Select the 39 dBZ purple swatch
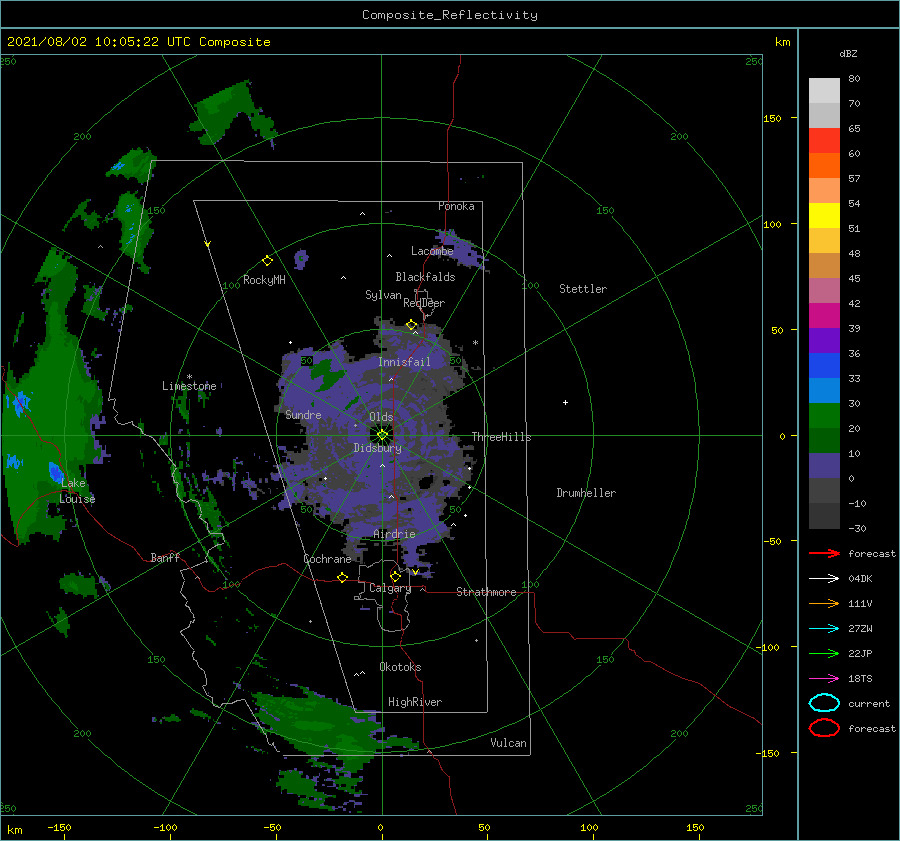The height and width of the screenshot is (841, 900). tap(824, 340)
